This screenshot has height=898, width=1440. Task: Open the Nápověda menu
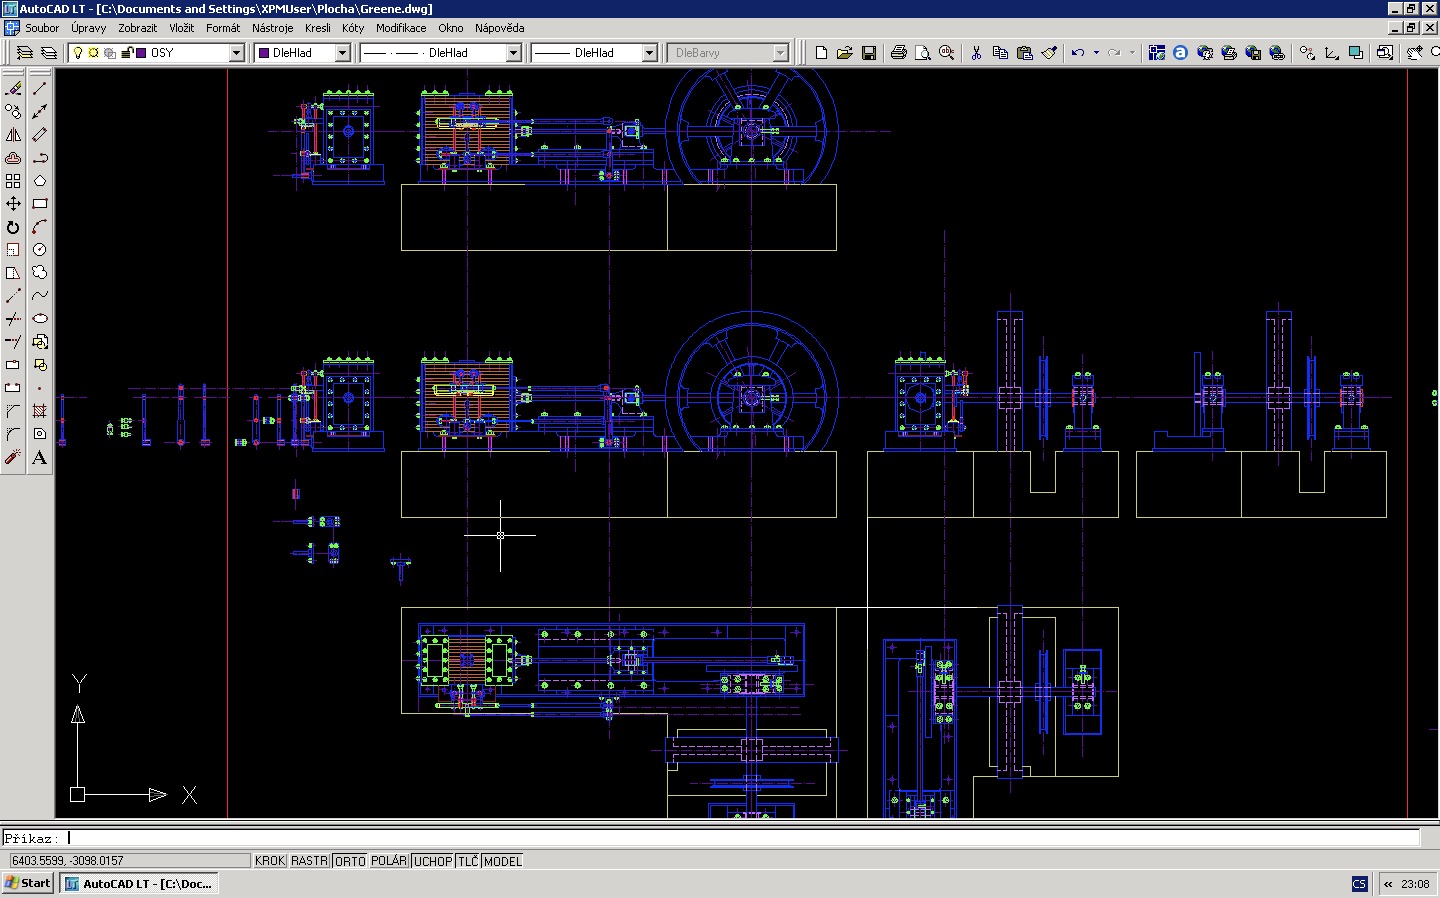point(500,28)
